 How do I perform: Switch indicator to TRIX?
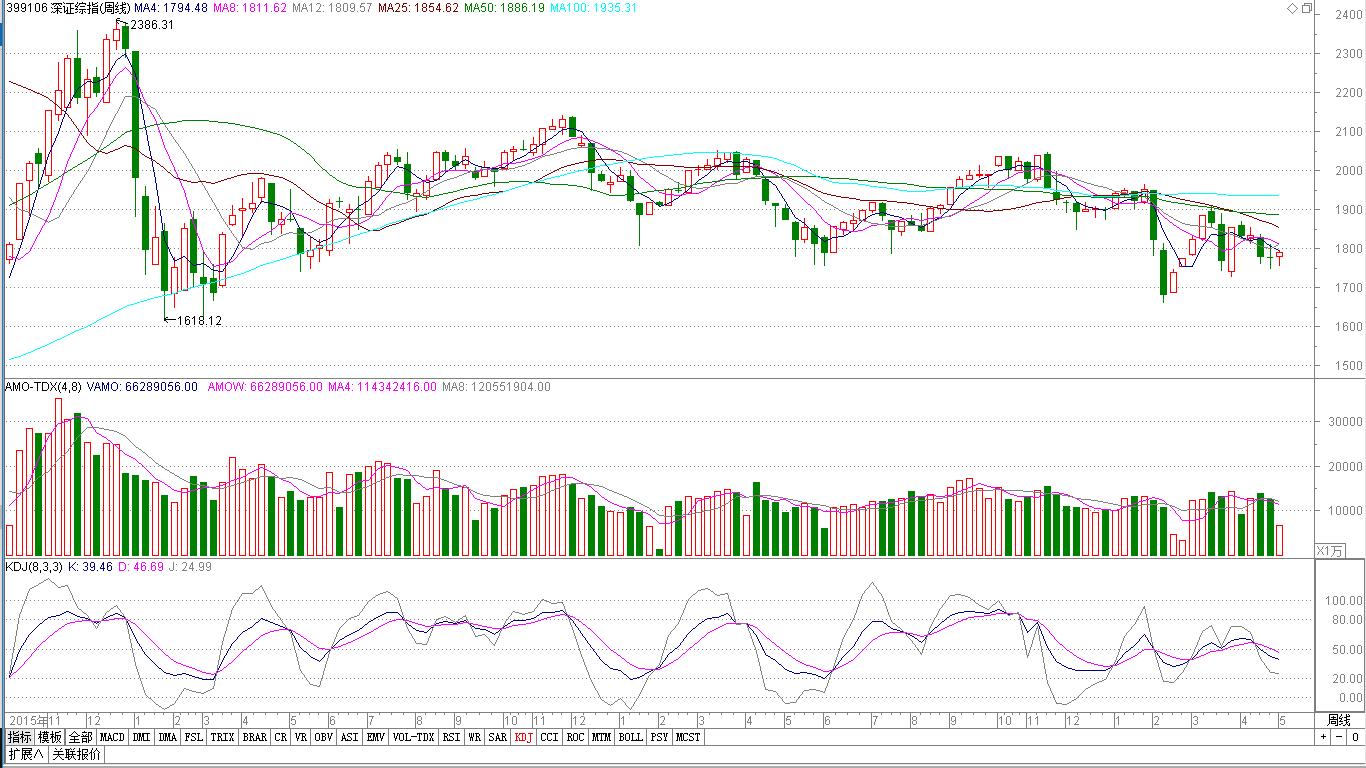point(223,737)
